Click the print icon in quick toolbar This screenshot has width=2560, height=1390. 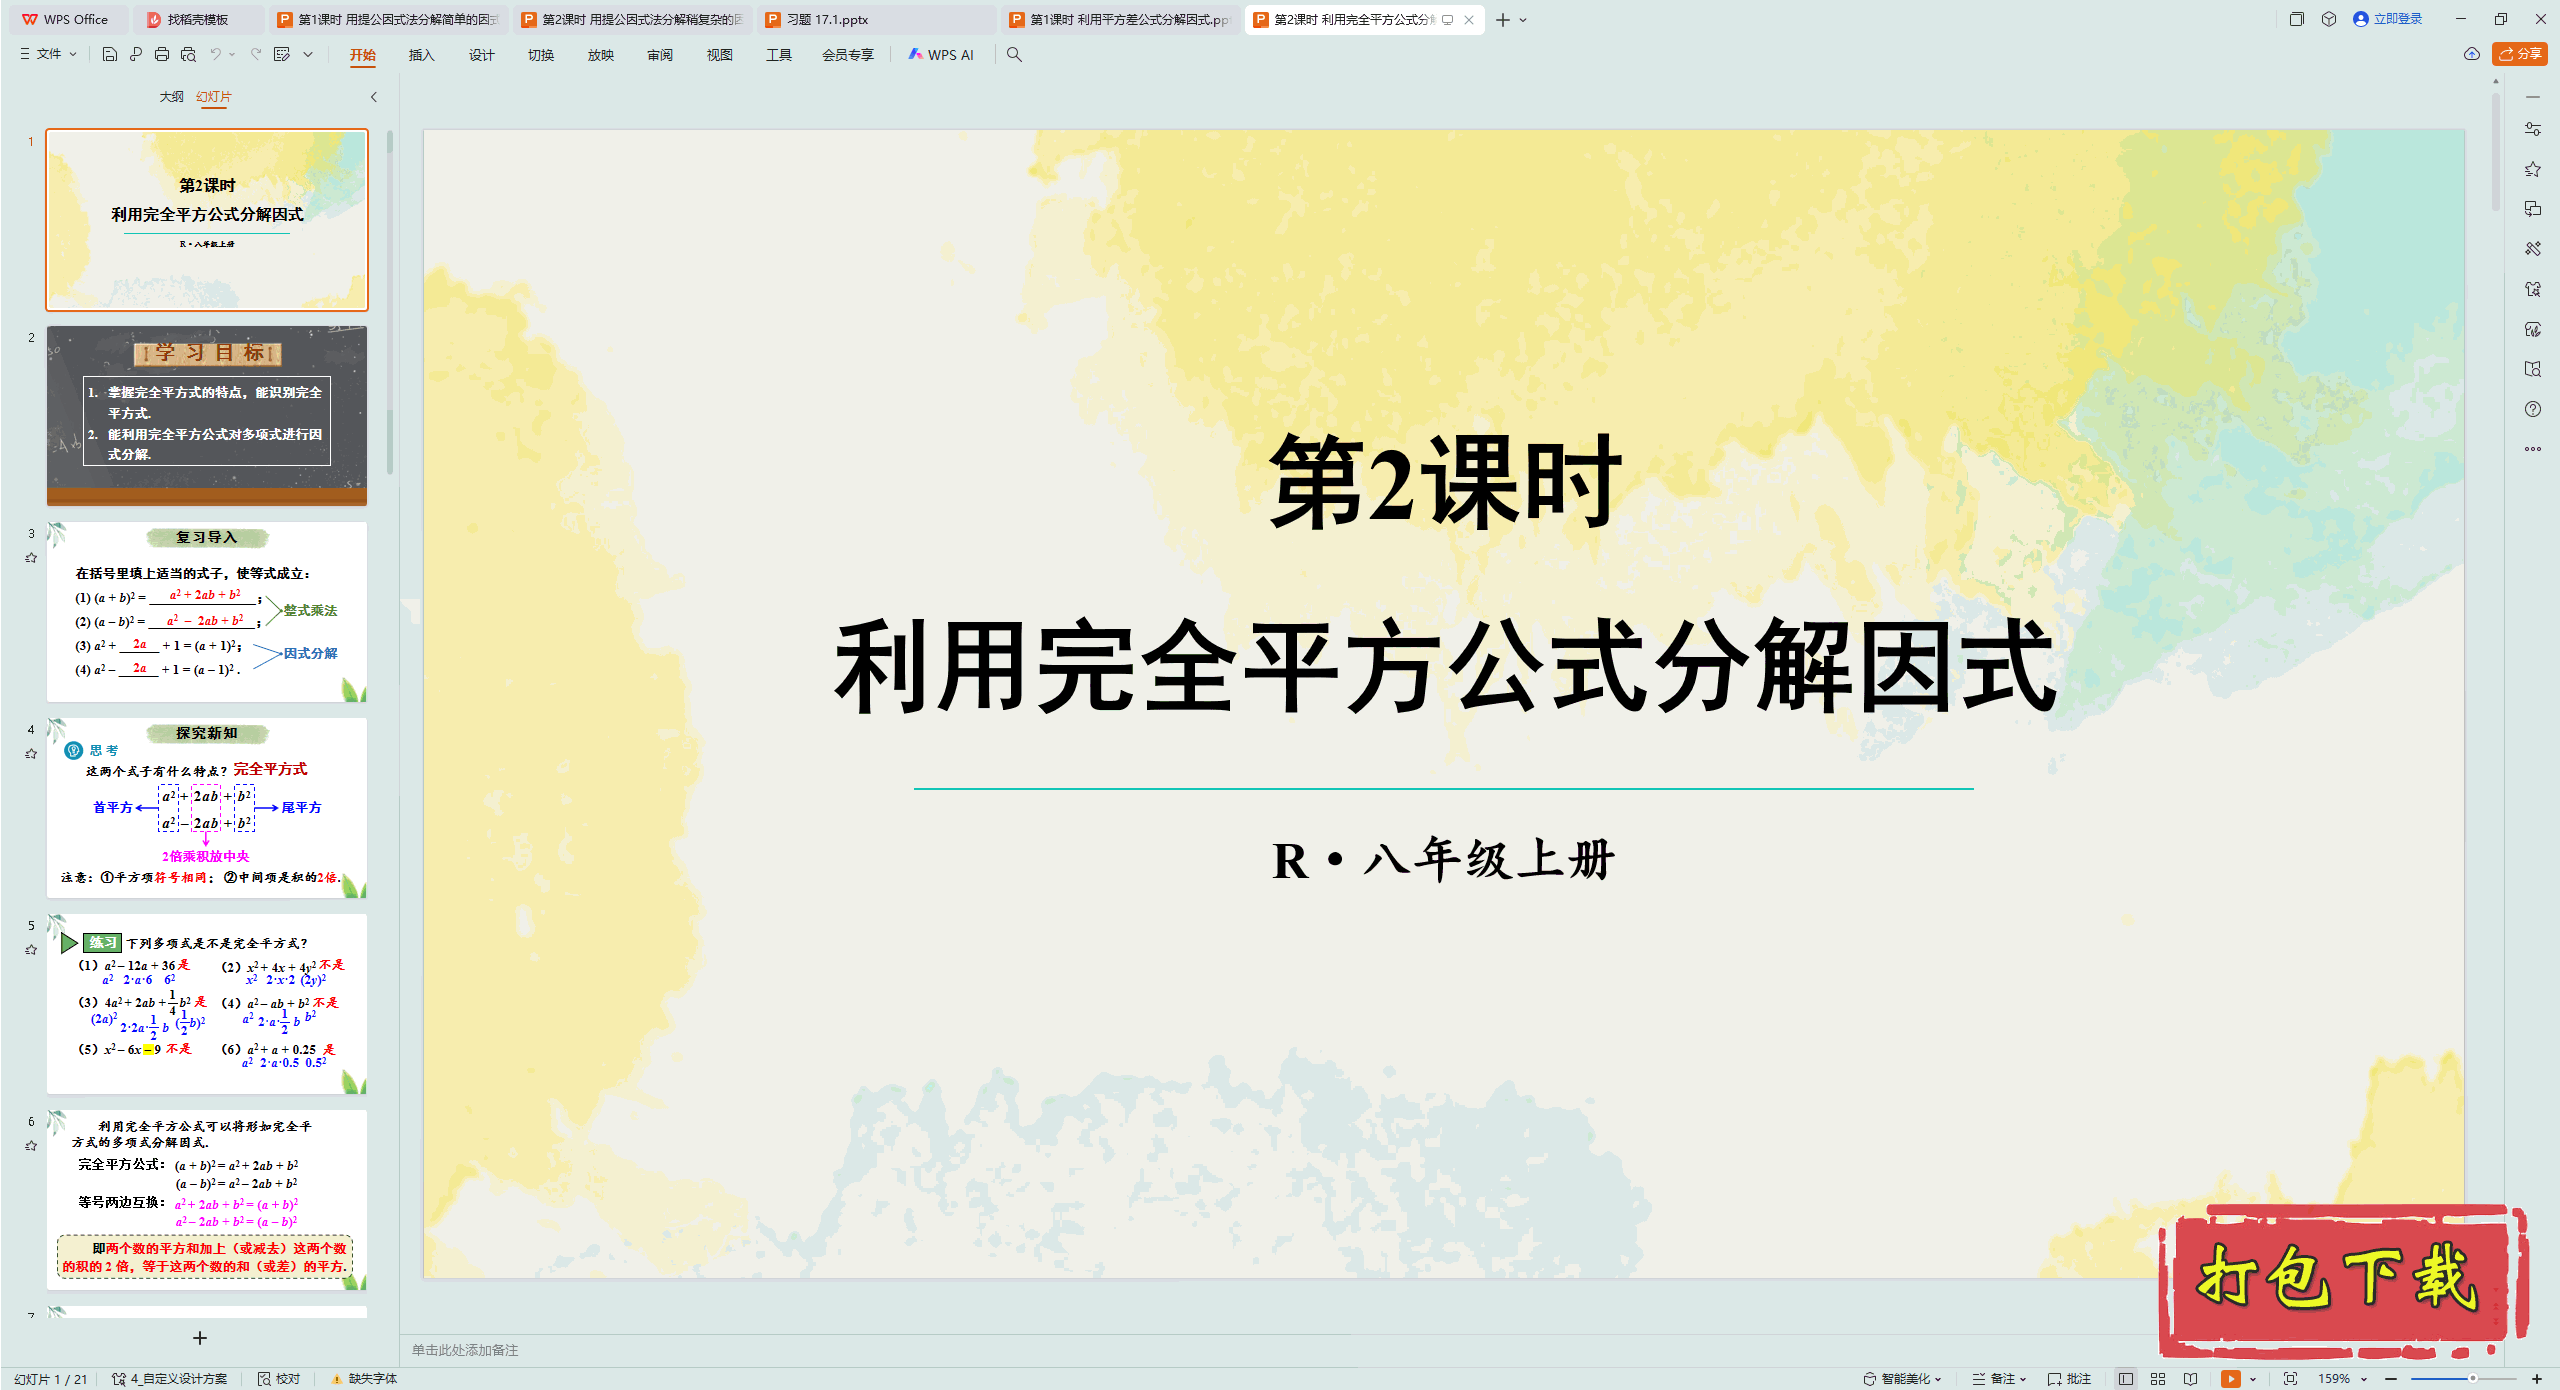click(162, 54)
